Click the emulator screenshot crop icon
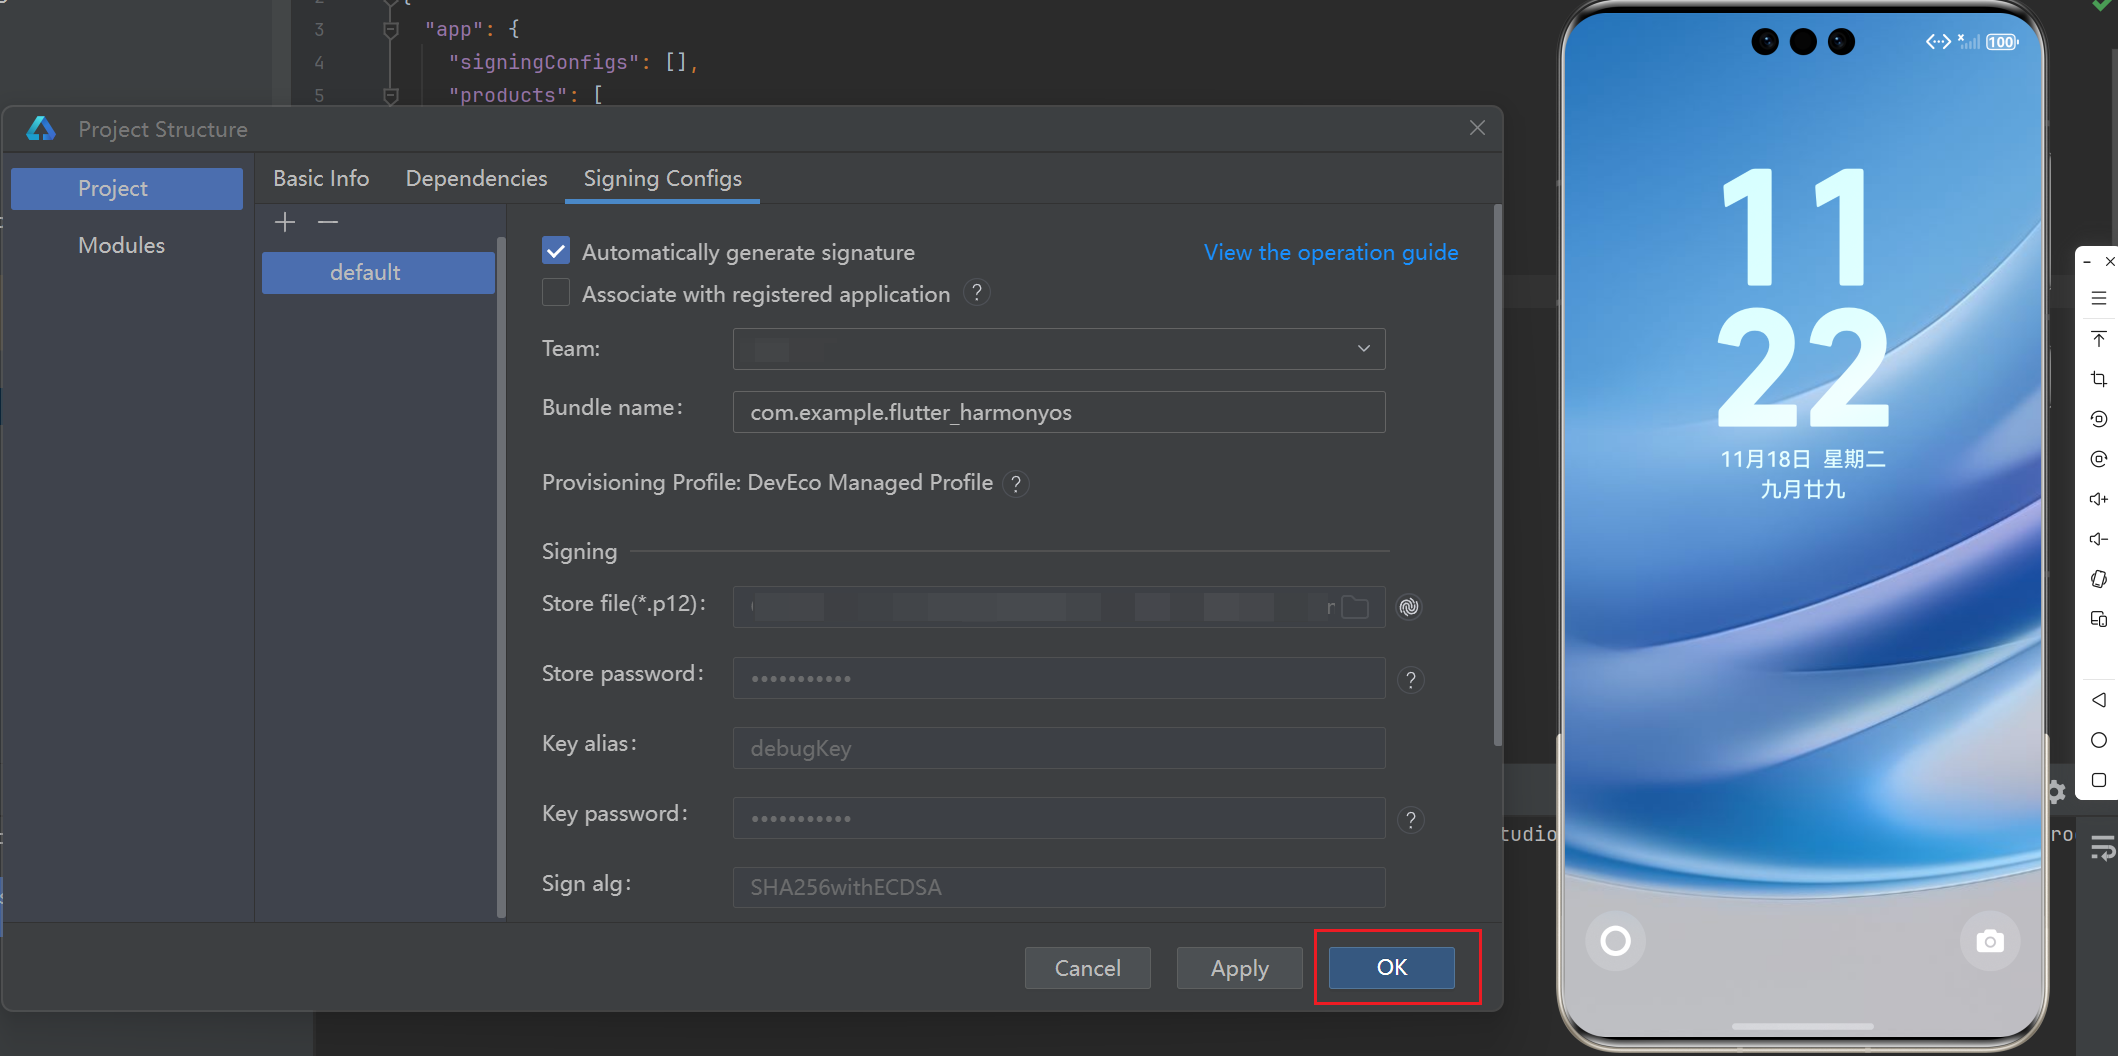 click(2098, 379)
